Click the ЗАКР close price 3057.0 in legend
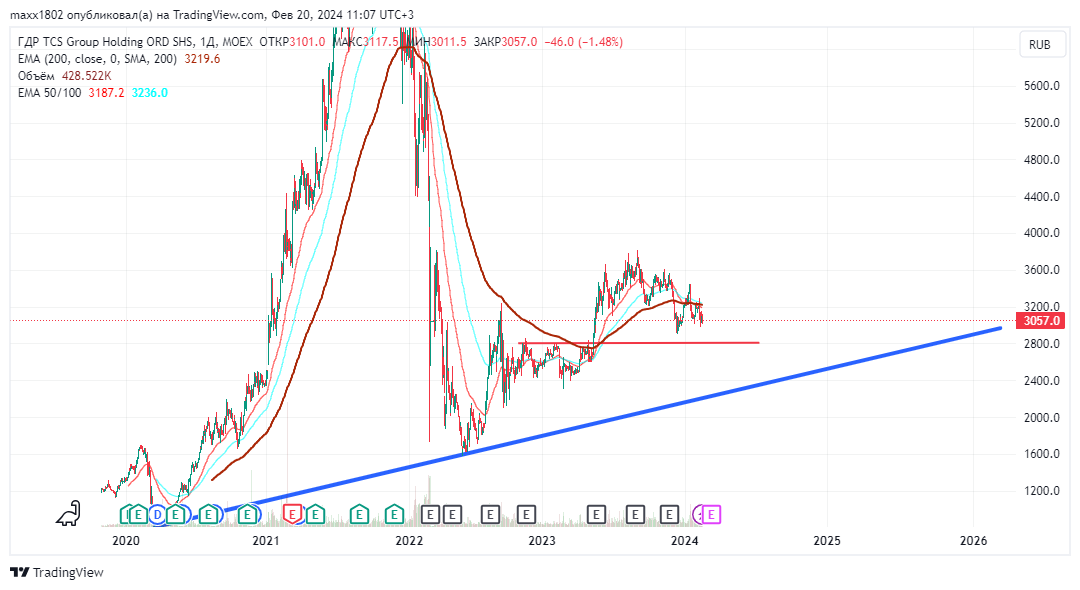The height and width of the screenshot is (590, 1080). point(519,42)
